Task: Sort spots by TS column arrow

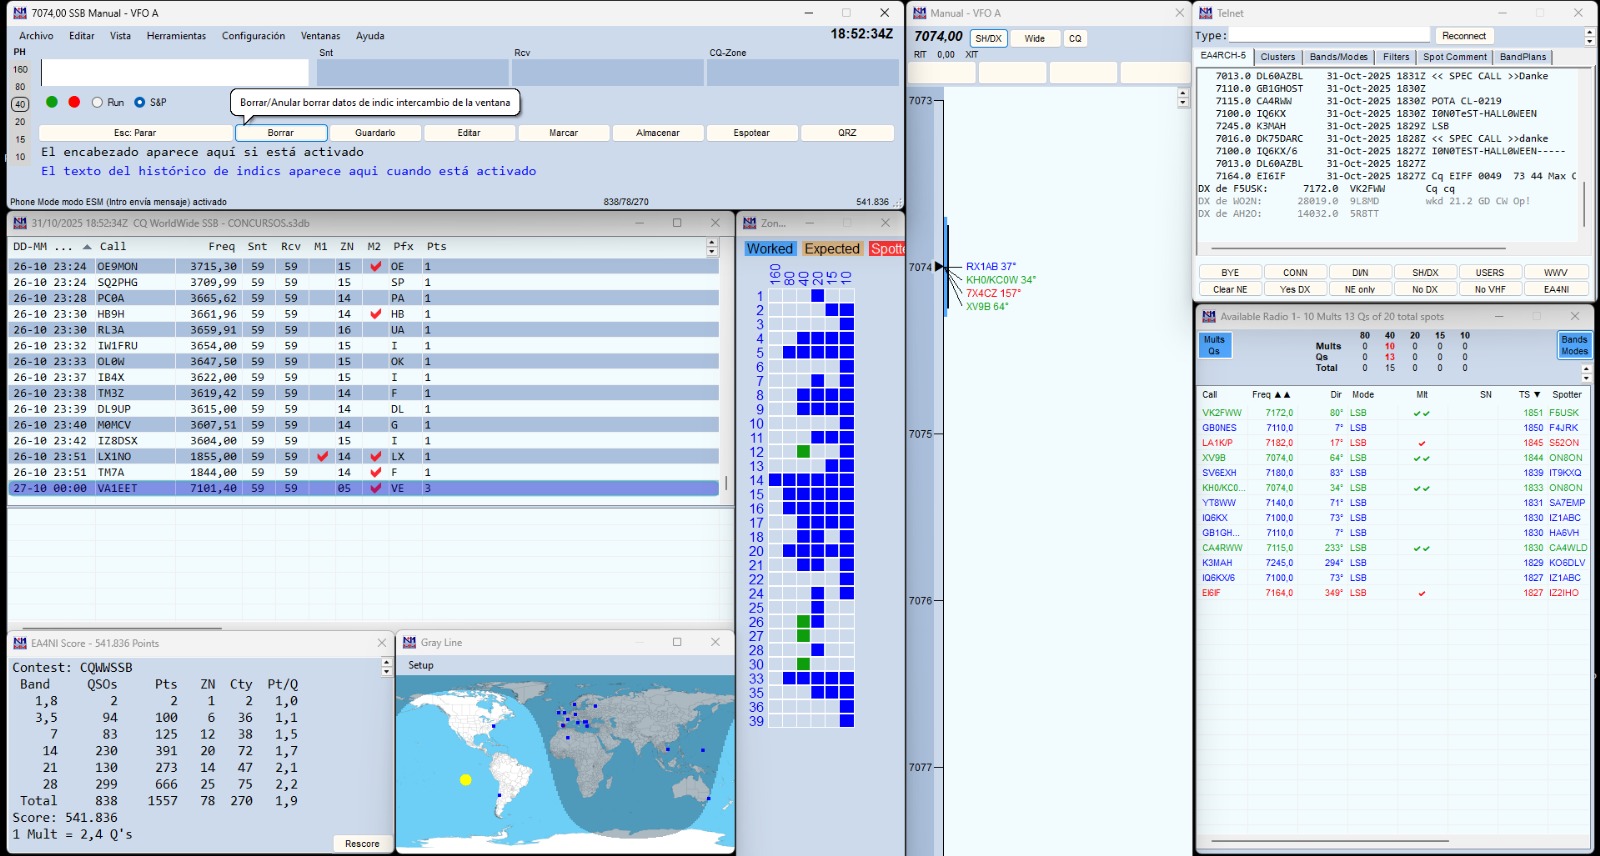Action: click(1536, 395)
